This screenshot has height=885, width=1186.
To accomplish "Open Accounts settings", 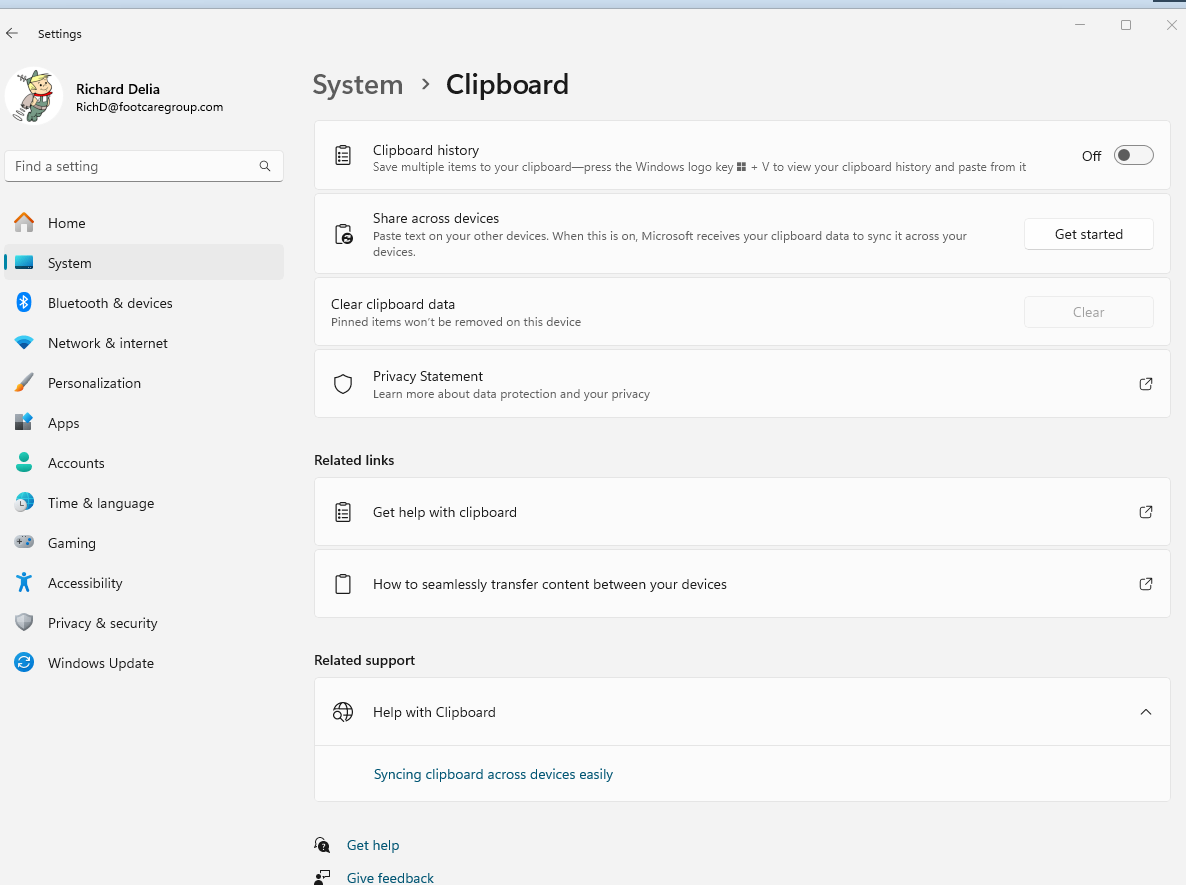I will 144,464.
